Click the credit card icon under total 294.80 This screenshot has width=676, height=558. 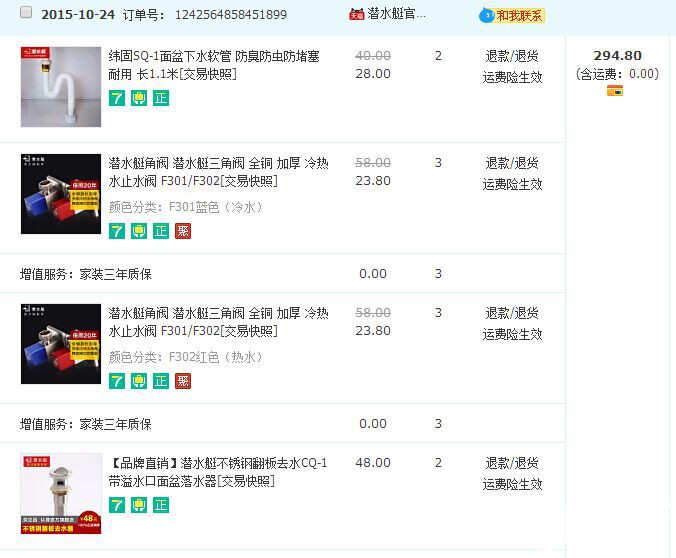615,91
